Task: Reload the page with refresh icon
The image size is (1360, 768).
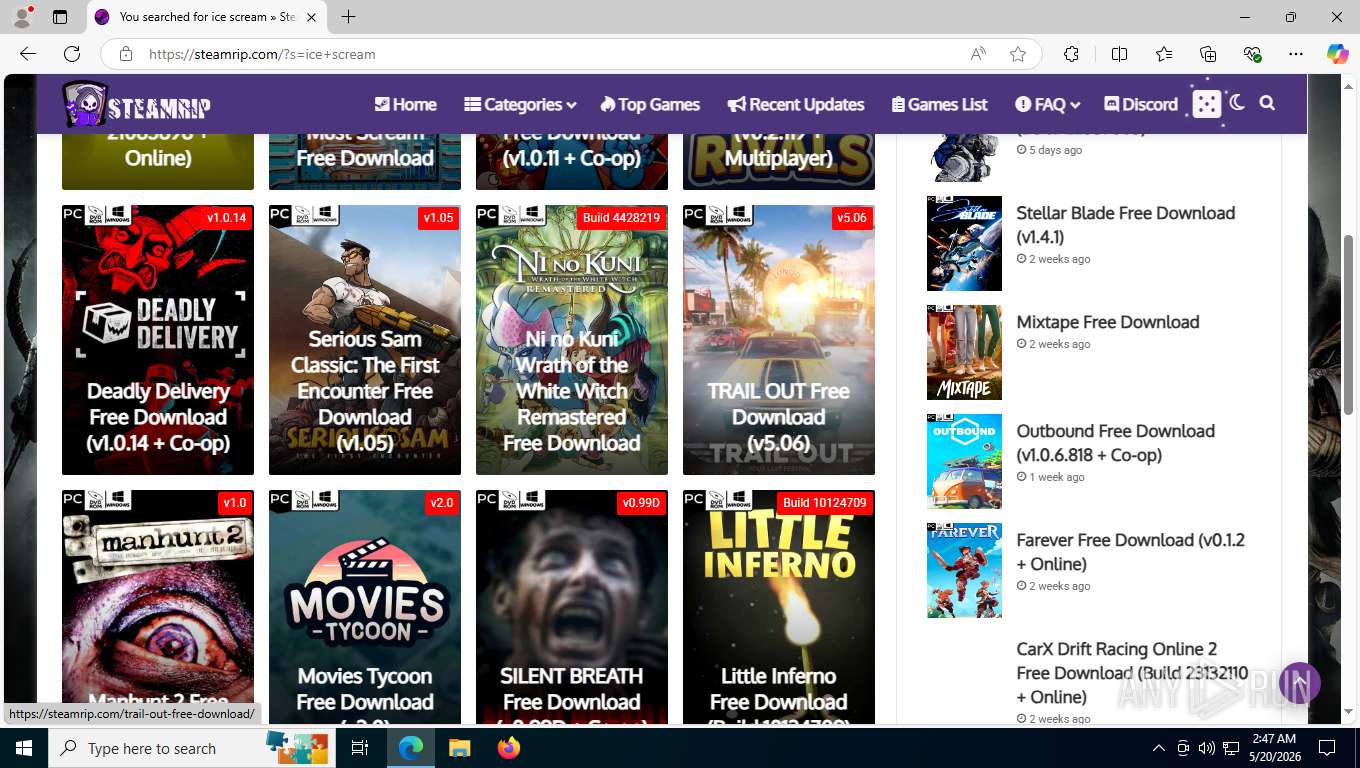Action: click(x=72, y=54)
